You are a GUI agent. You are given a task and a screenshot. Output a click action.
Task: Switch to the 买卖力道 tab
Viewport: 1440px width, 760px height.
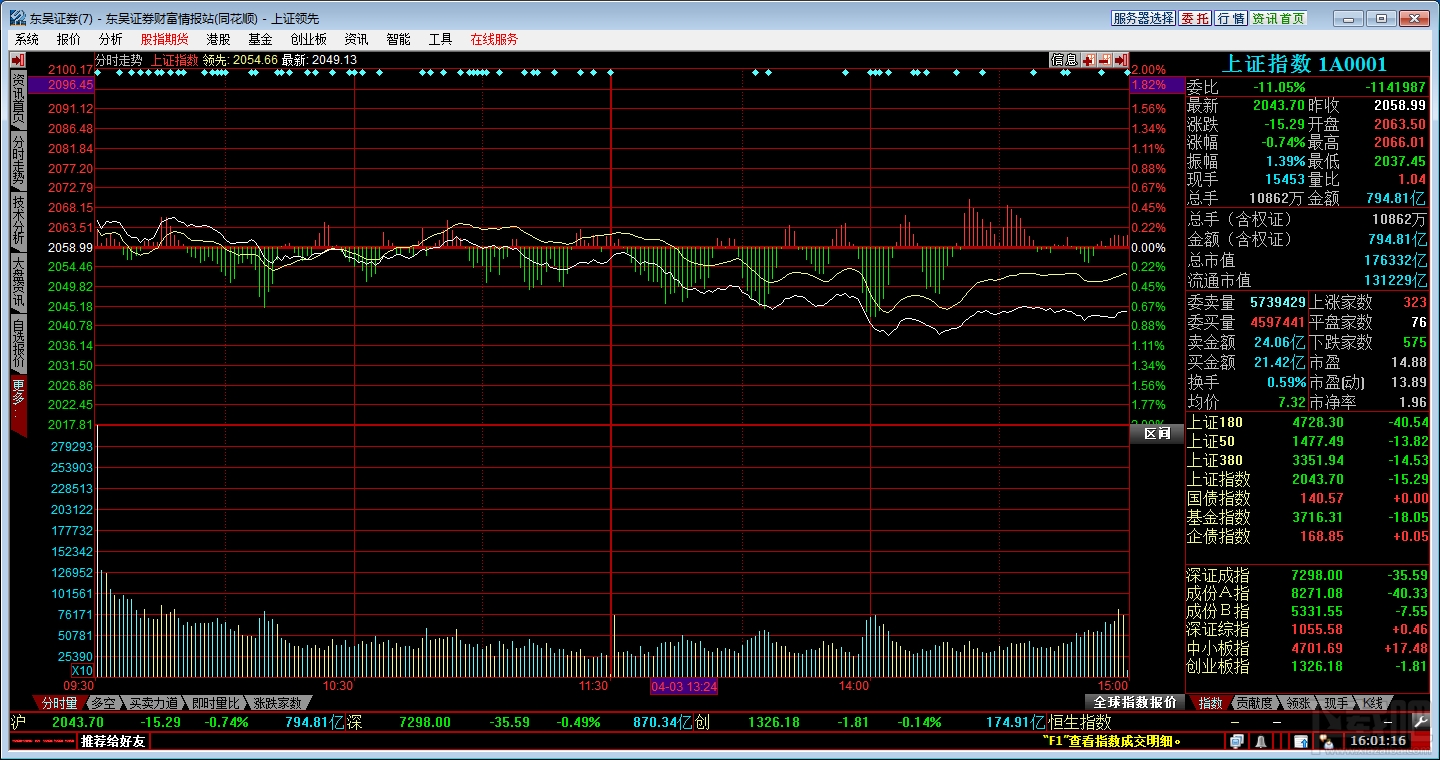pyautogui.click(x=154, y=703)
